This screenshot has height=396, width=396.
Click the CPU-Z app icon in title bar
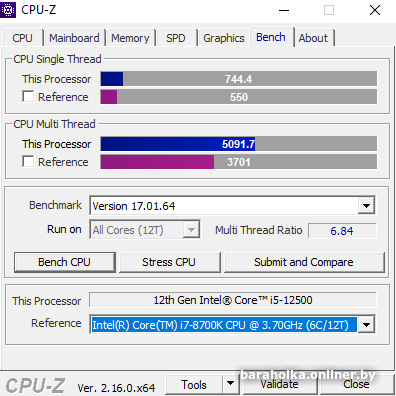[8, 10]
